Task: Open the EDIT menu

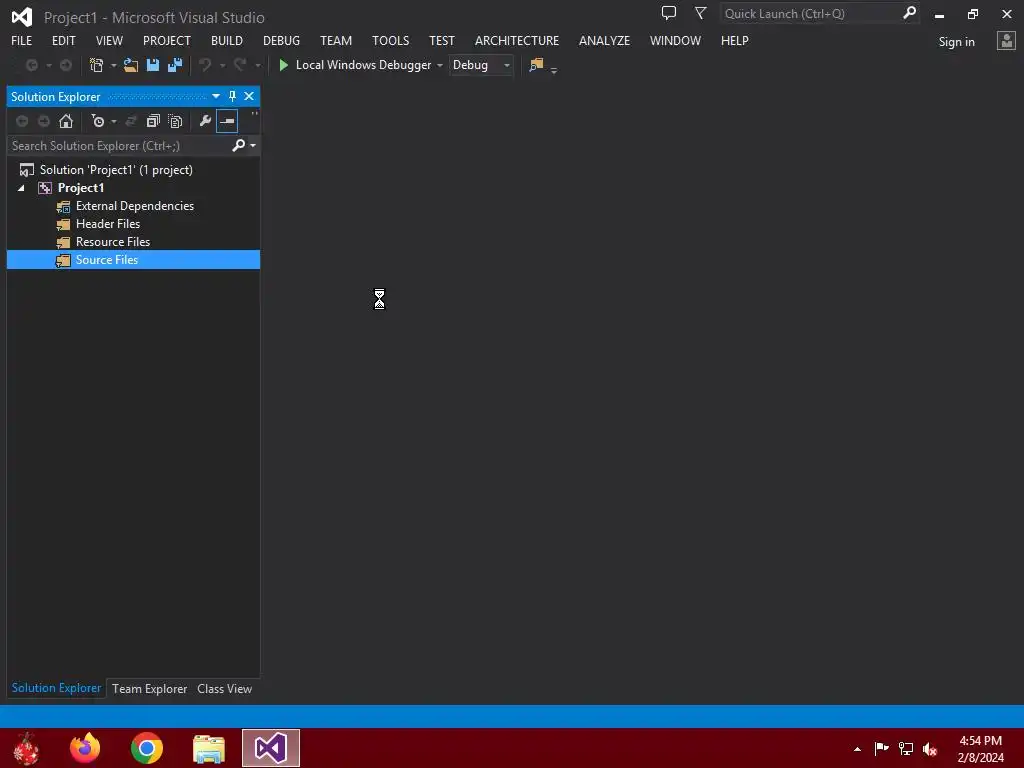Action: [63, 40]
